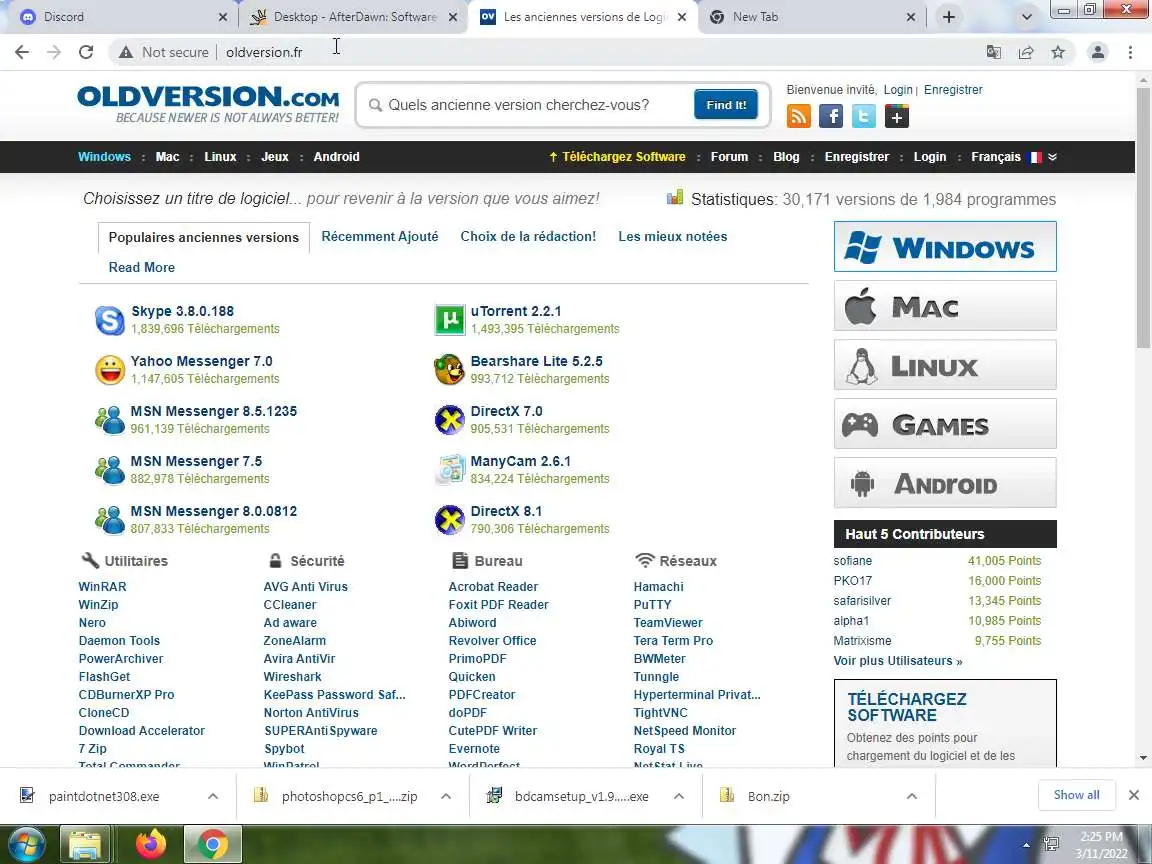Open File Explorer from the taskbar
This screenshot has width=1152, height=864.
(x=84, y=845)
